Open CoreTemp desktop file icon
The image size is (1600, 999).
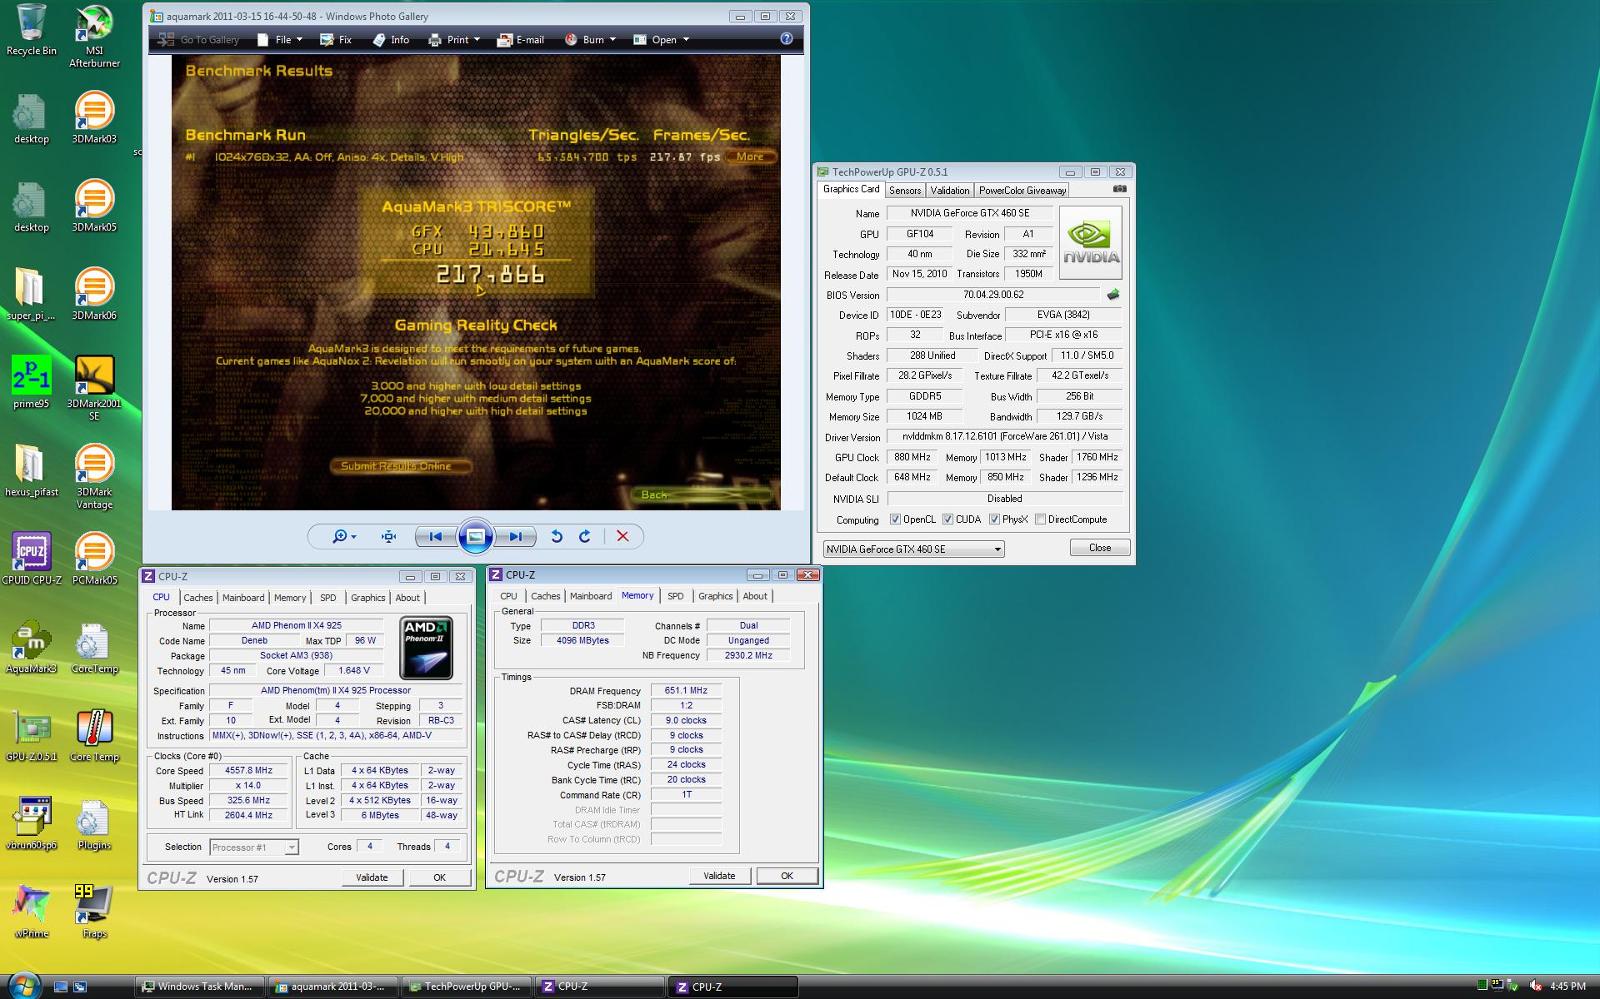click(94, 647)
